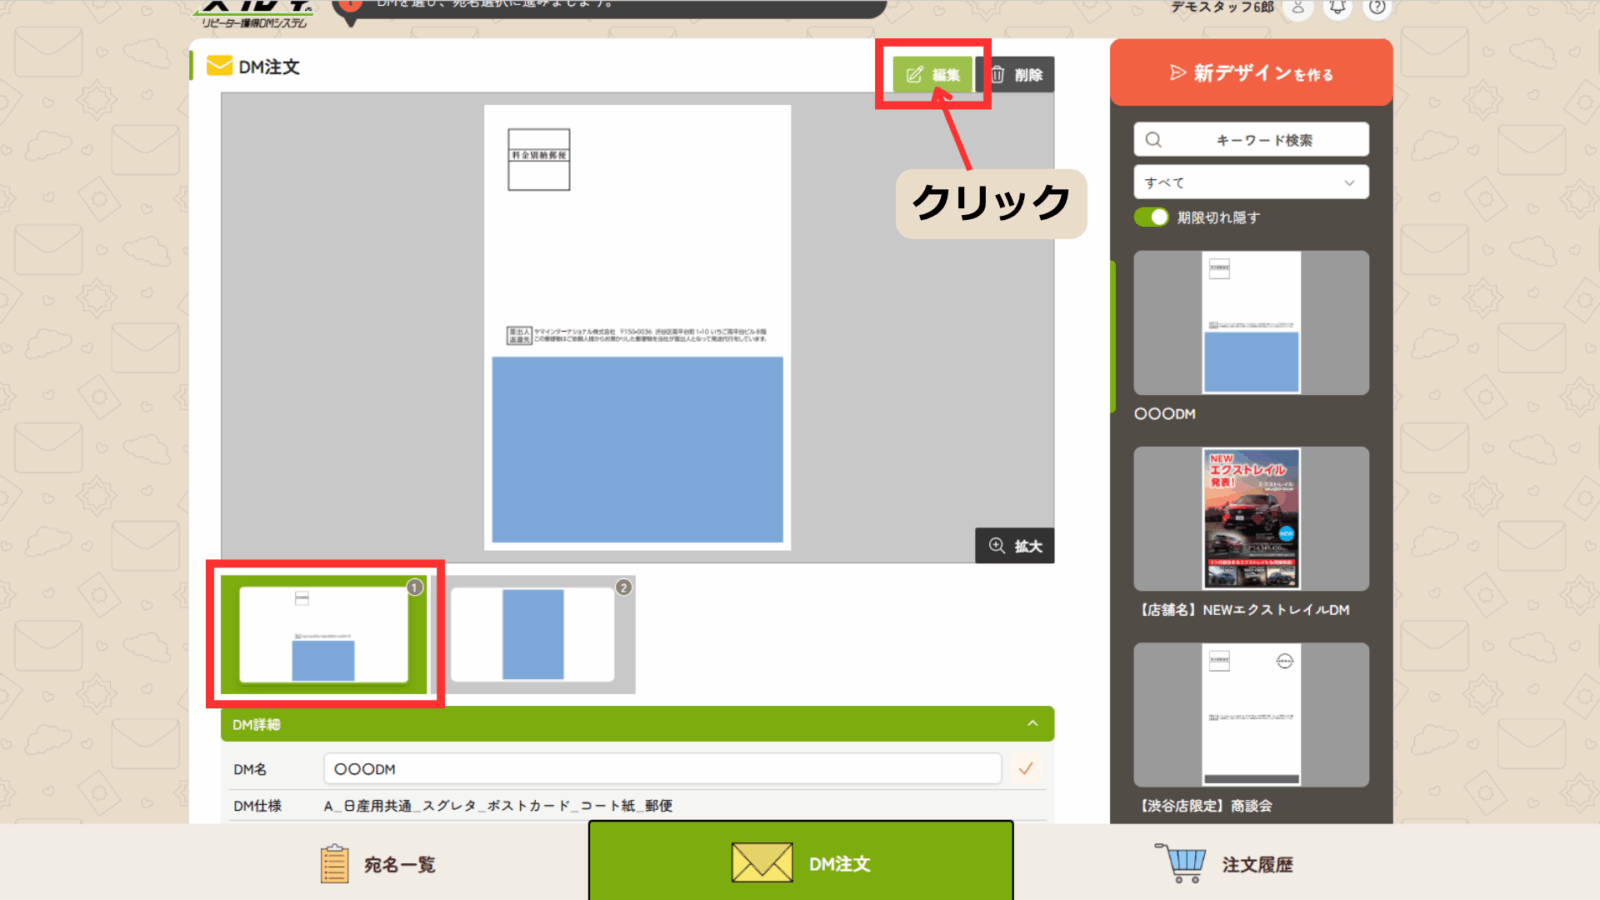Open the notification bell icon

(x=1337, y=8)
